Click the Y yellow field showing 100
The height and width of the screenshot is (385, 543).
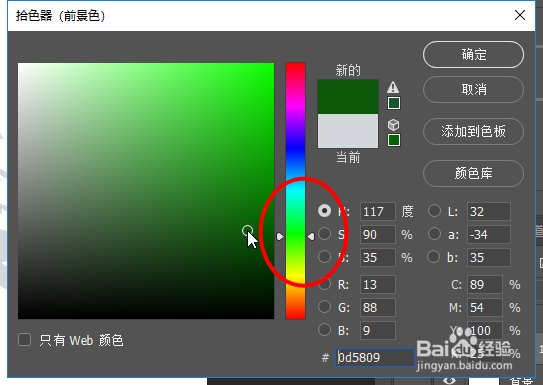tap(484, 330)
